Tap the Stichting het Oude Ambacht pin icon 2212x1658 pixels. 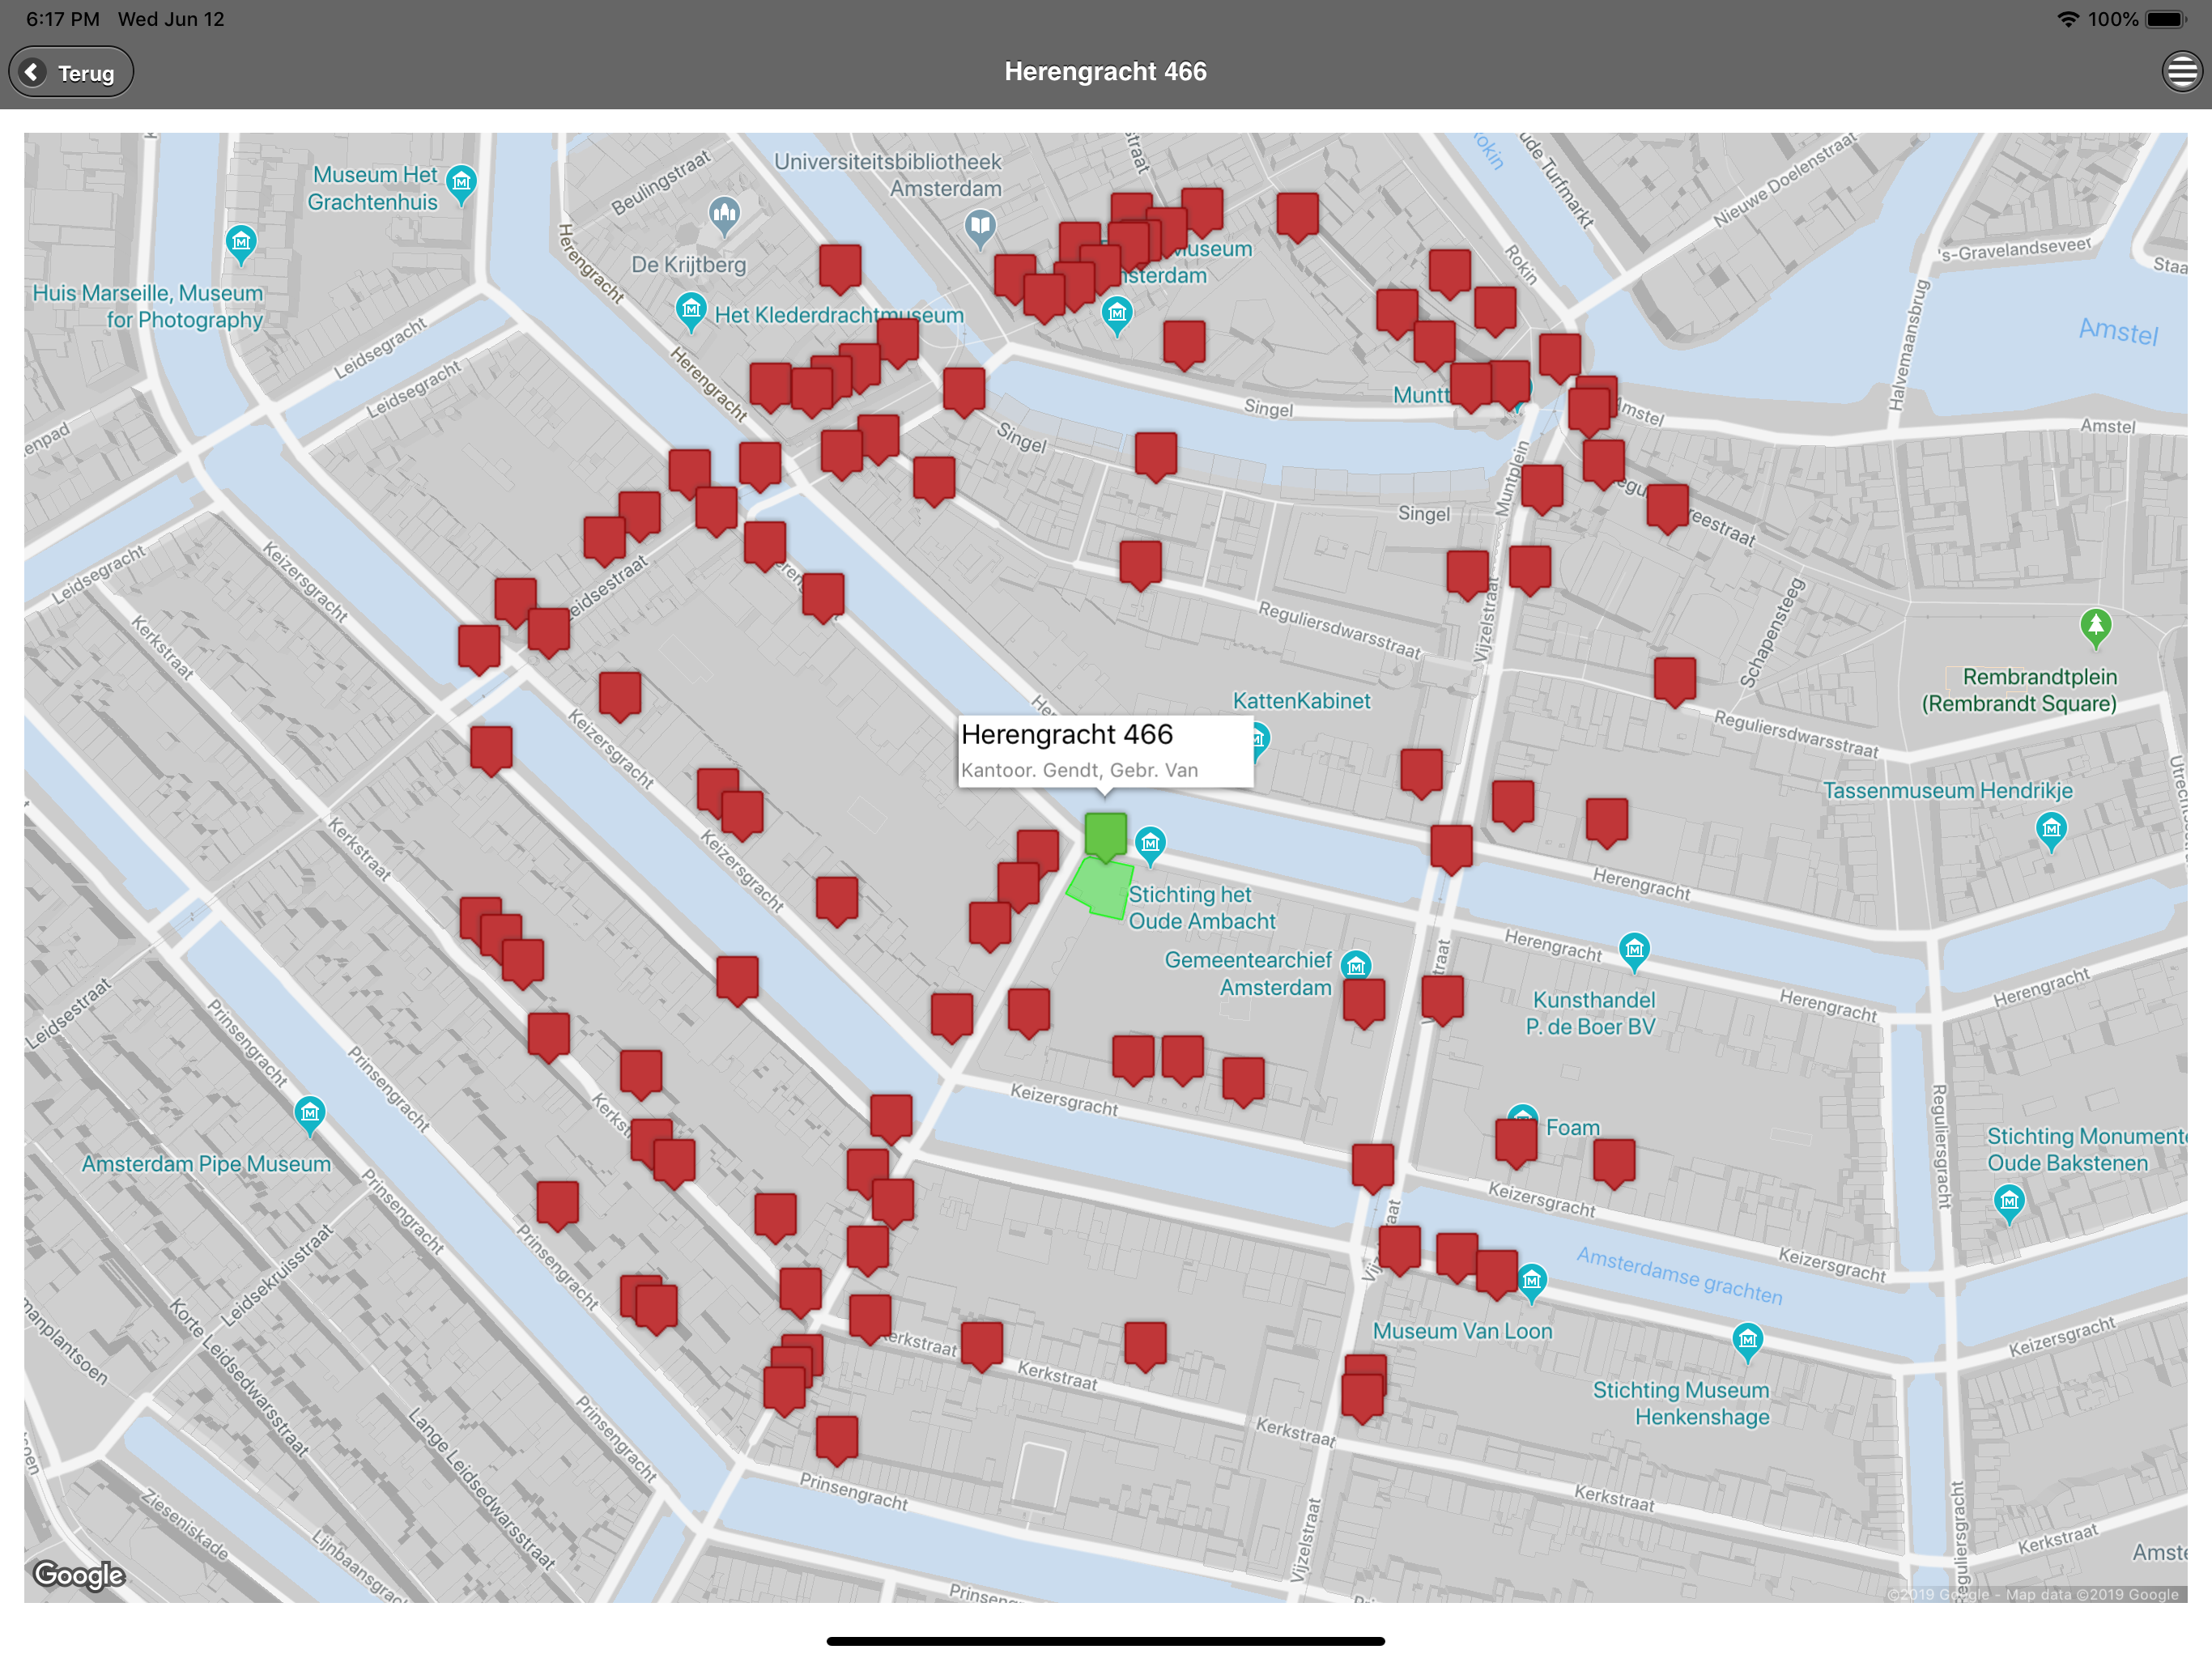pos(1150,845)
